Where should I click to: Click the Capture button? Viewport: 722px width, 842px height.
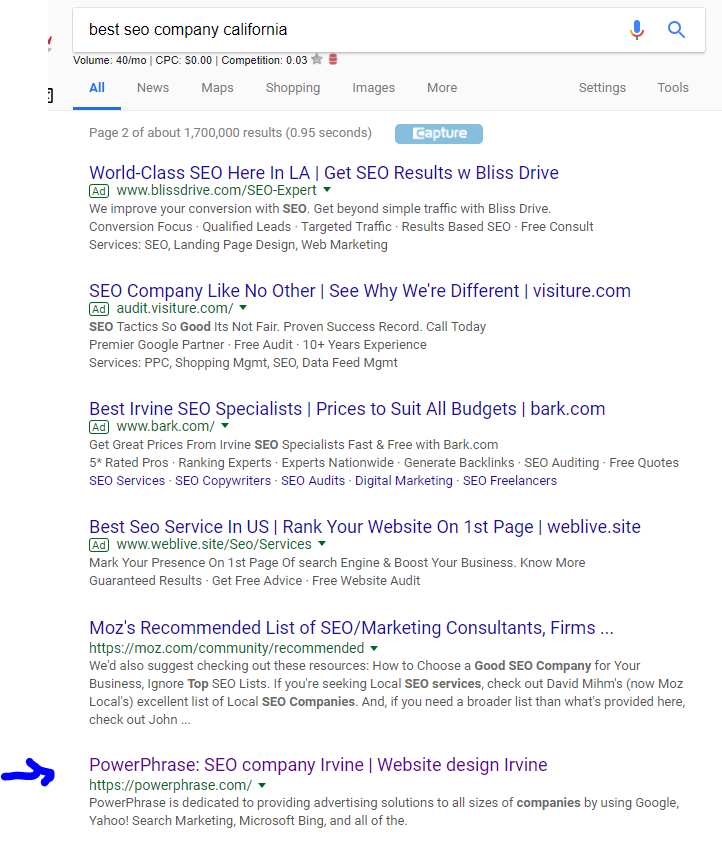tap(439, 134)
